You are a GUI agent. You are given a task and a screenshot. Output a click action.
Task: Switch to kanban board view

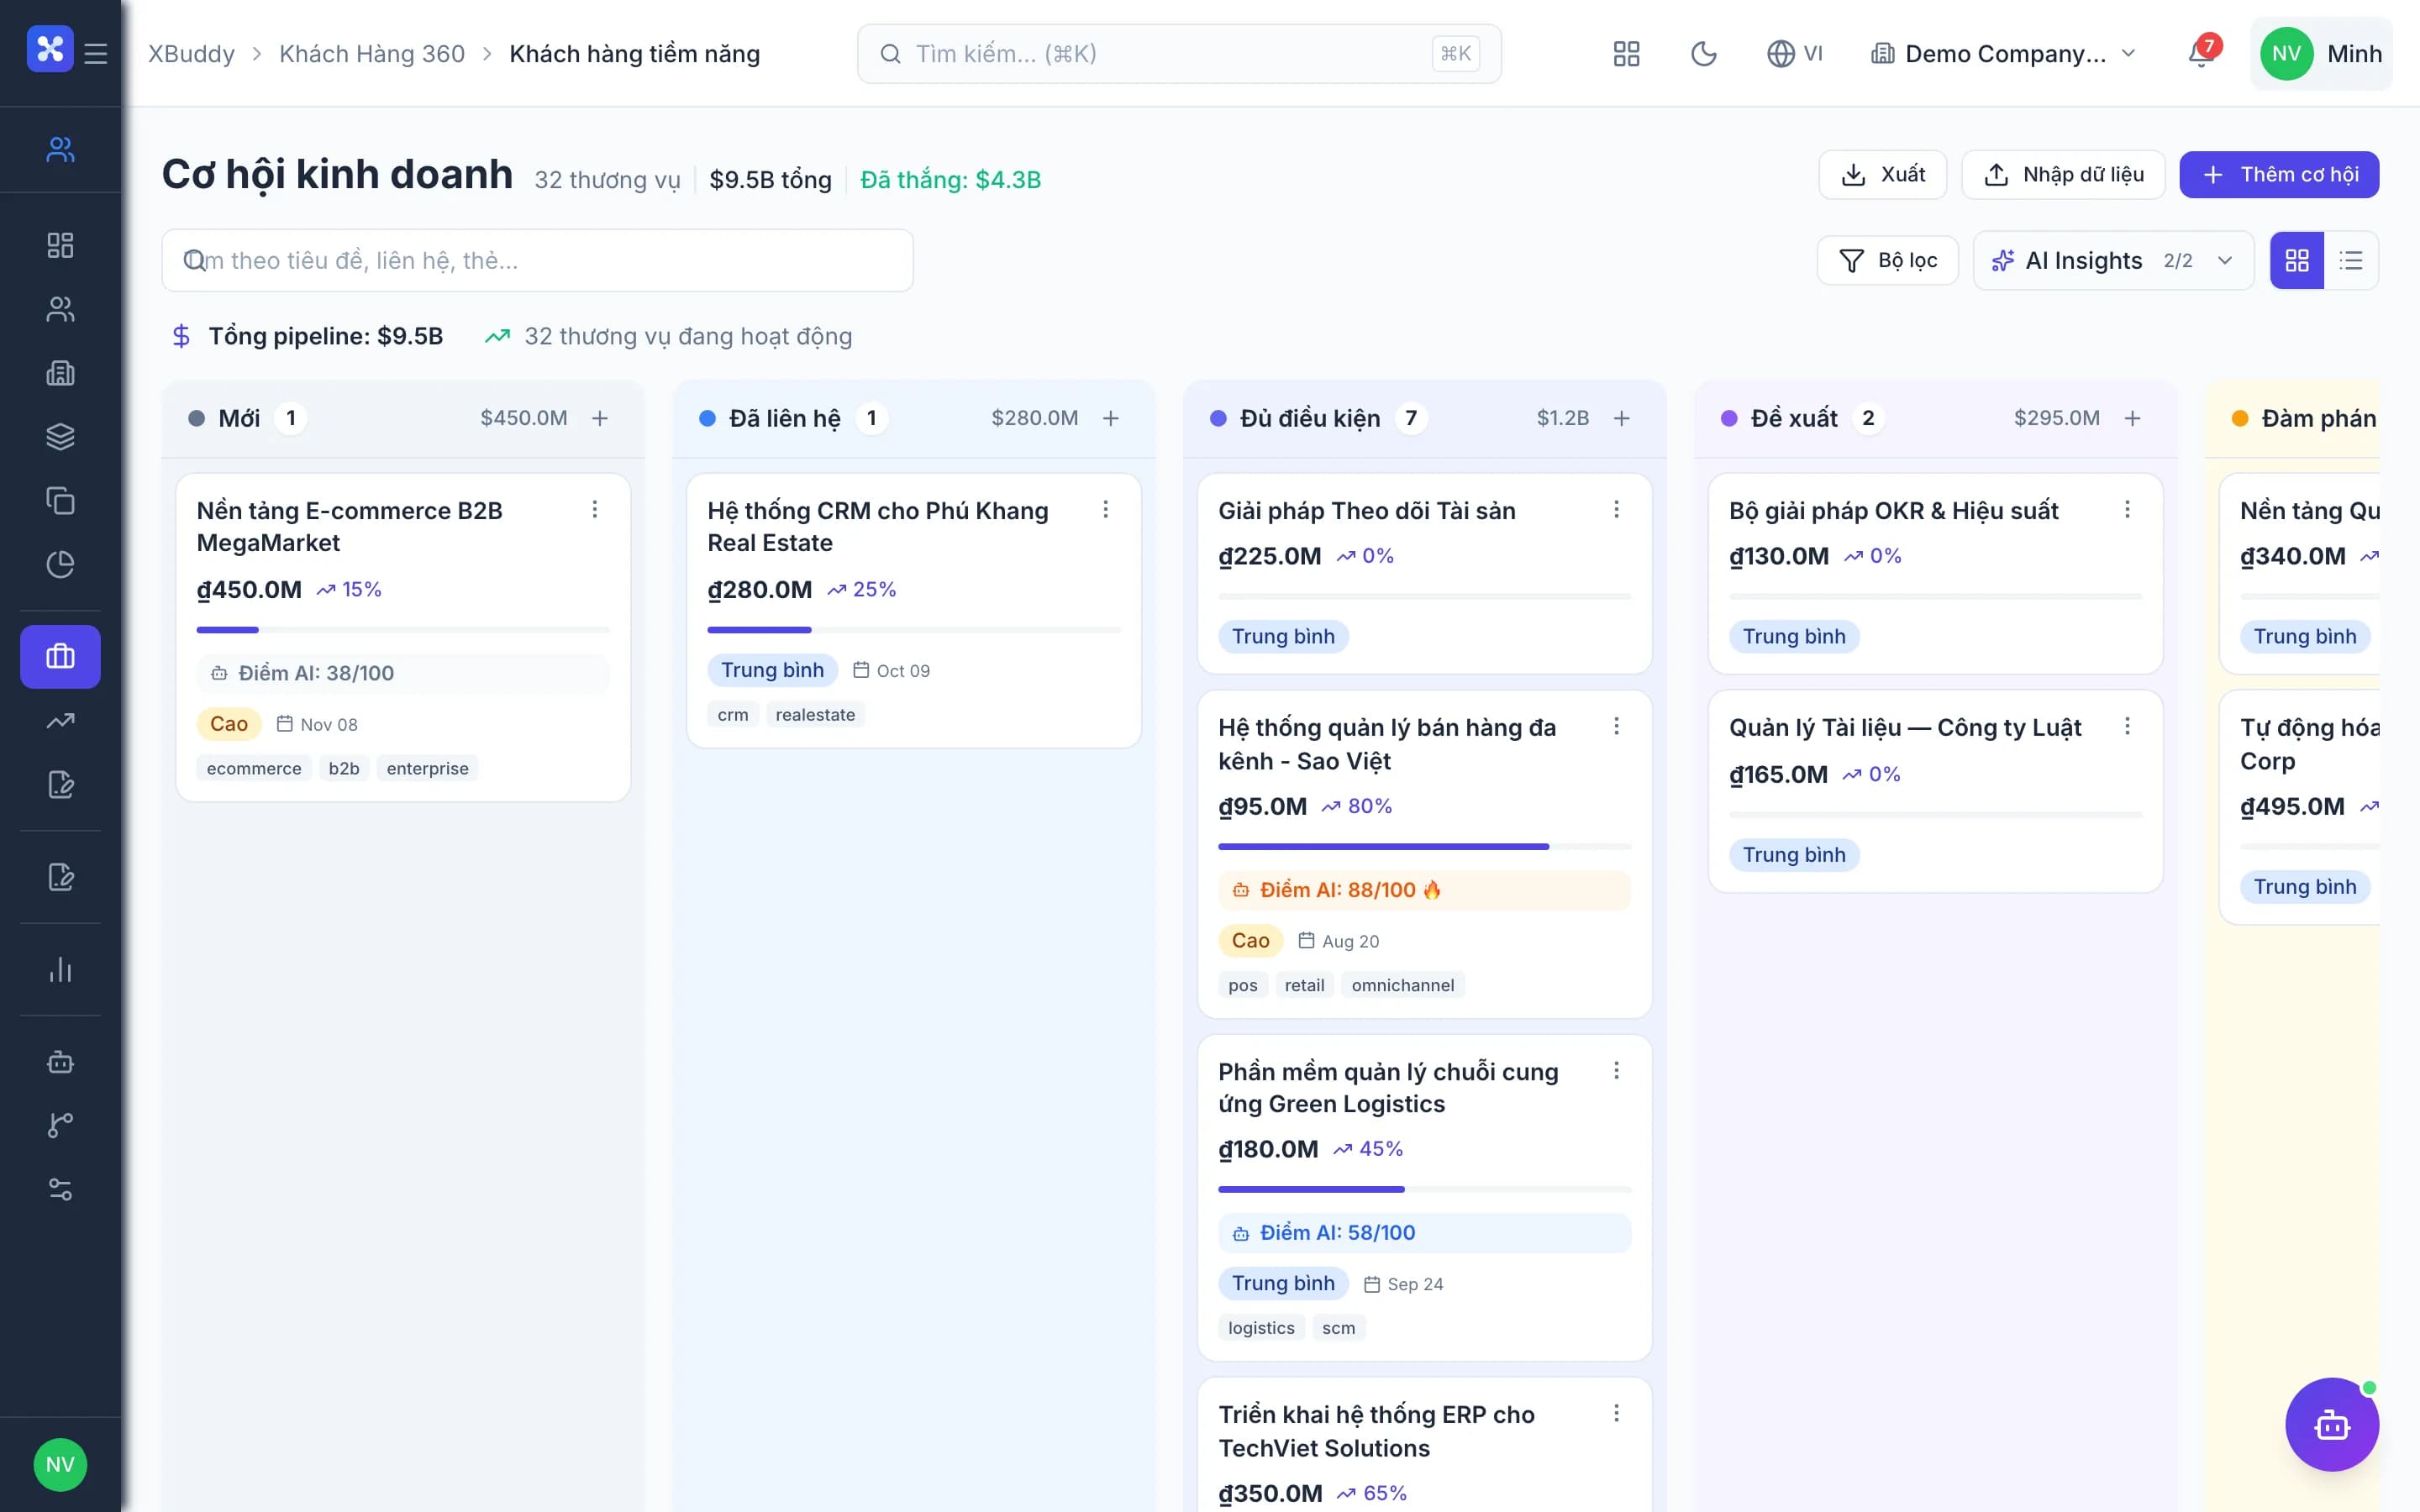point(2297,261)
